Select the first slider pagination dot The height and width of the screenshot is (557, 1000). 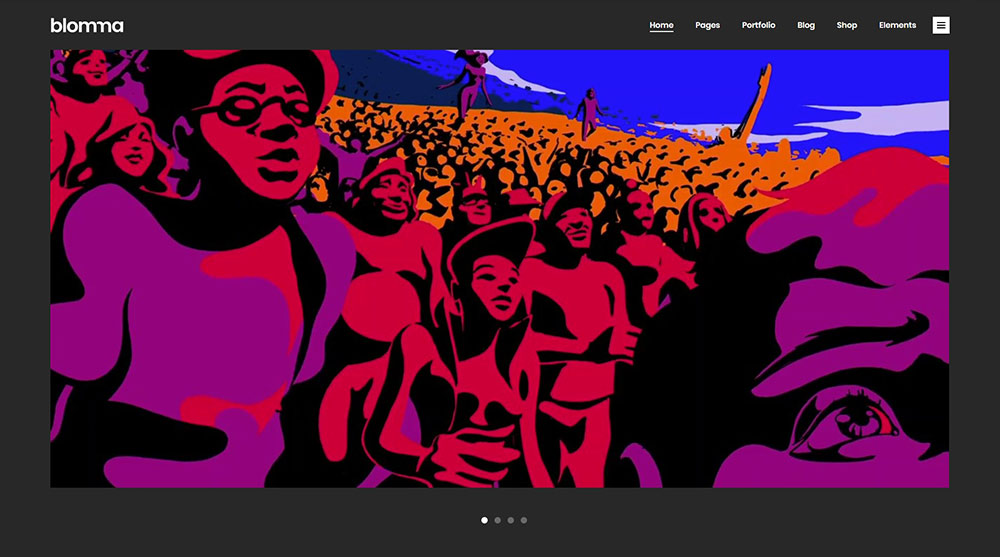pyautogui.click(x=485, y=520)
